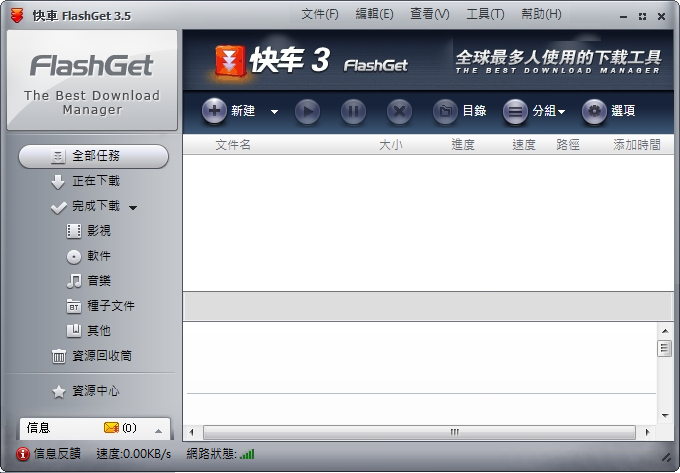Click the Start play button in toolbar
Screen dimensions: 680x473
(307, 112)
